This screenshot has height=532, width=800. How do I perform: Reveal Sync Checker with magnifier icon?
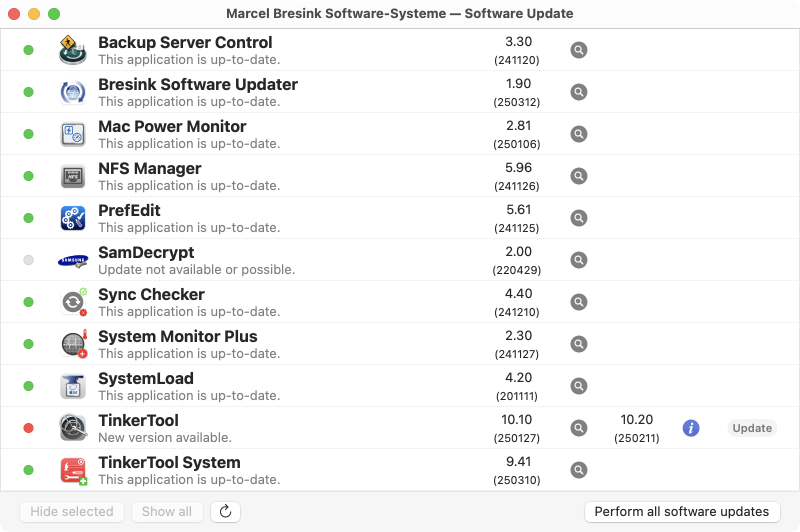(579, 302)
